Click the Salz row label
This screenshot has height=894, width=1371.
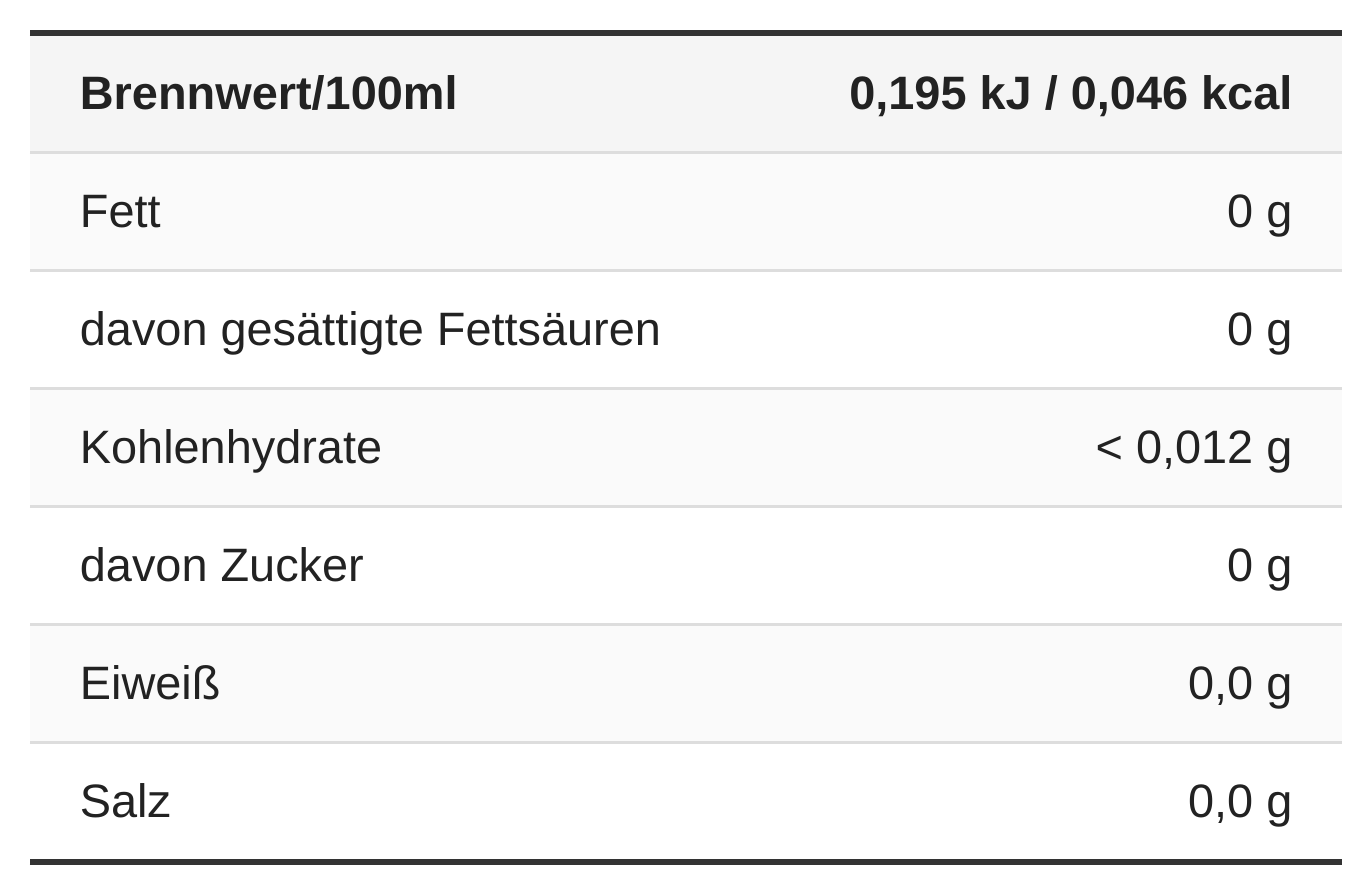click(125, 802)
